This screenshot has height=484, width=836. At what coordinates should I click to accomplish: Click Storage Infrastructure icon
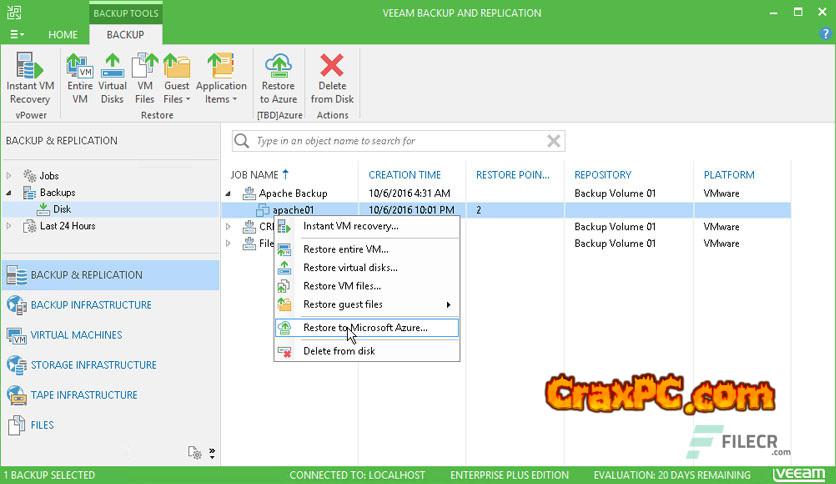click(17, 365)
